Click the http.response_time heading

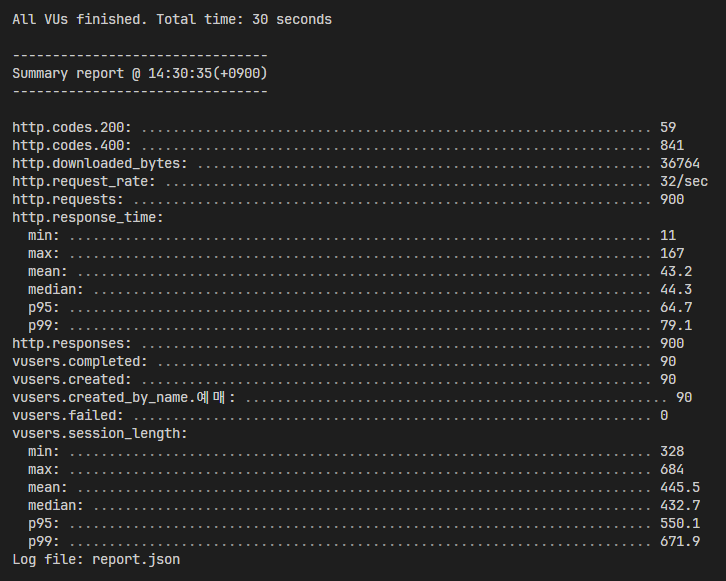(x=88, y=218)
